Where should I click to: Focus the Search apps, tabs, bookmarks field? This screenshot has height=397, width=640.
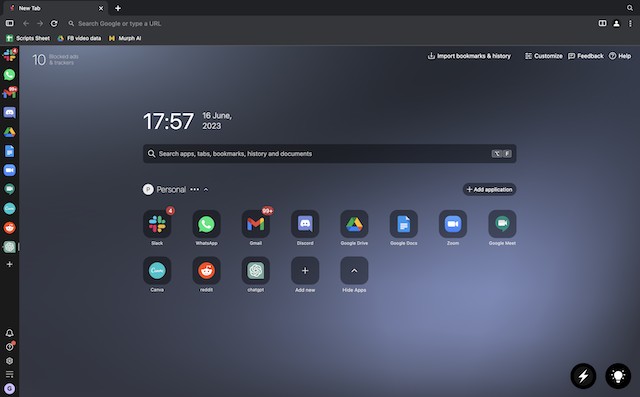tap(329, 154)
